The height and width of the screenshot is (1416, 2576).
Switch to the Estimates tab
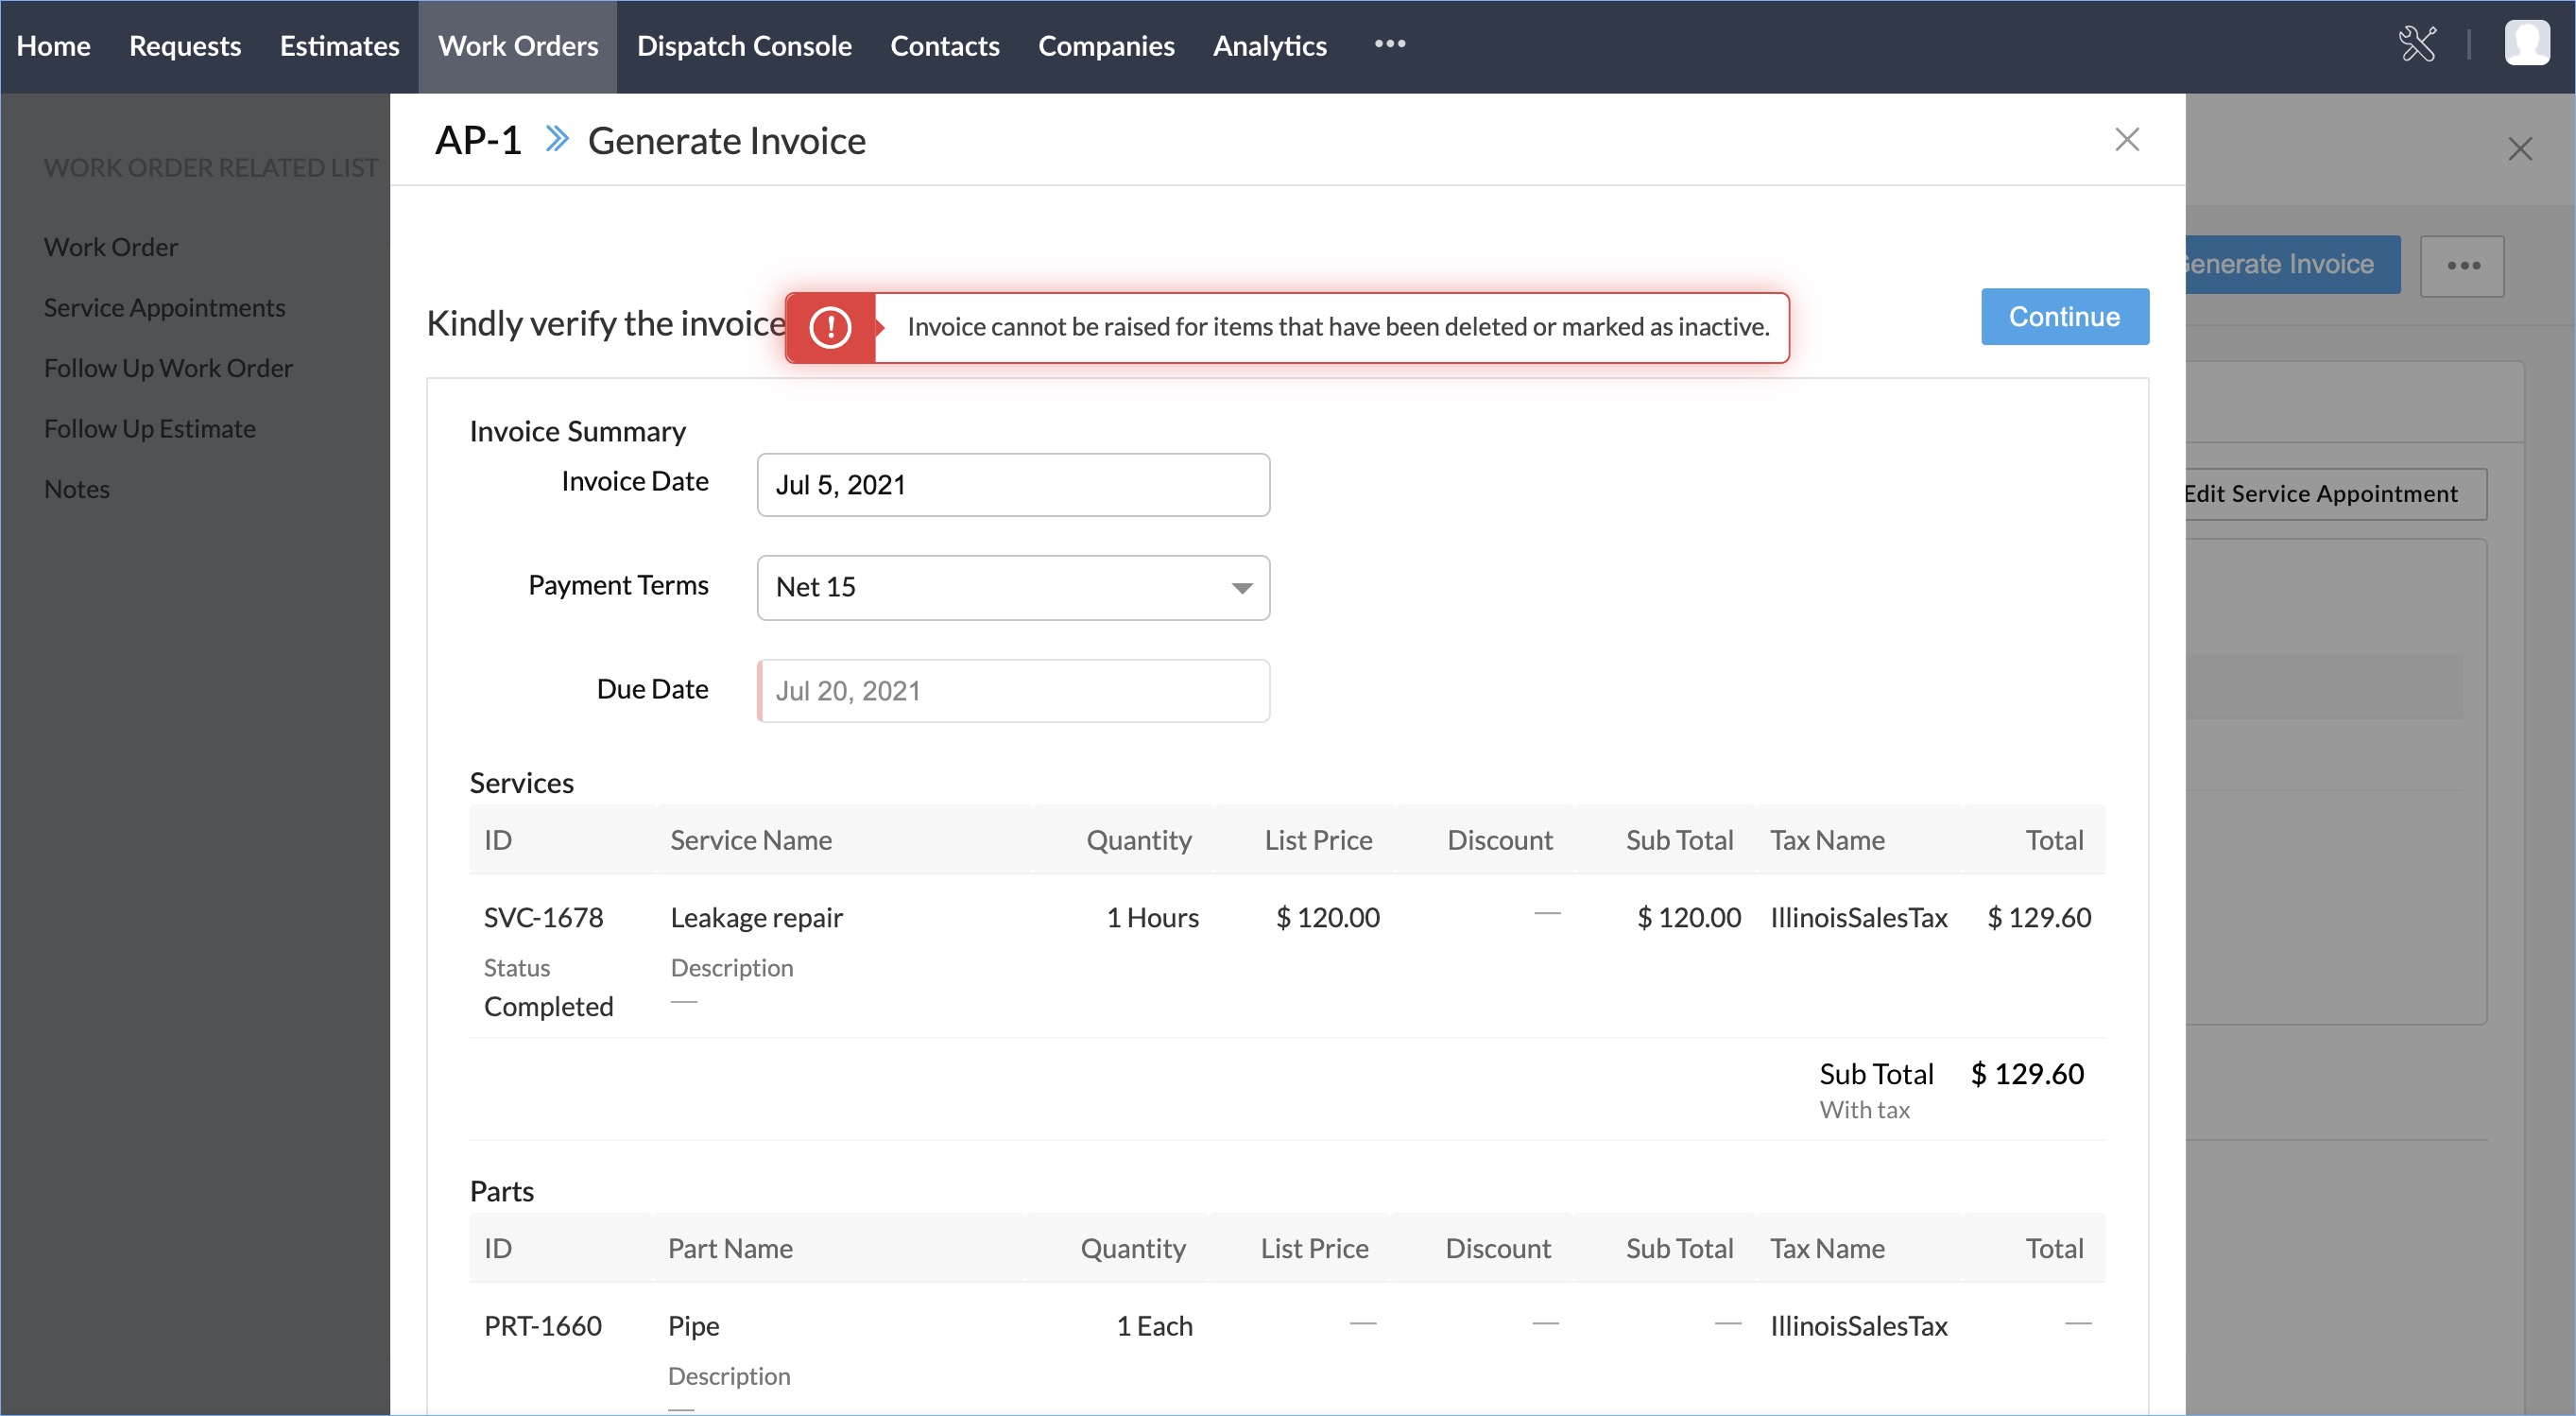[x=339, y=46]
